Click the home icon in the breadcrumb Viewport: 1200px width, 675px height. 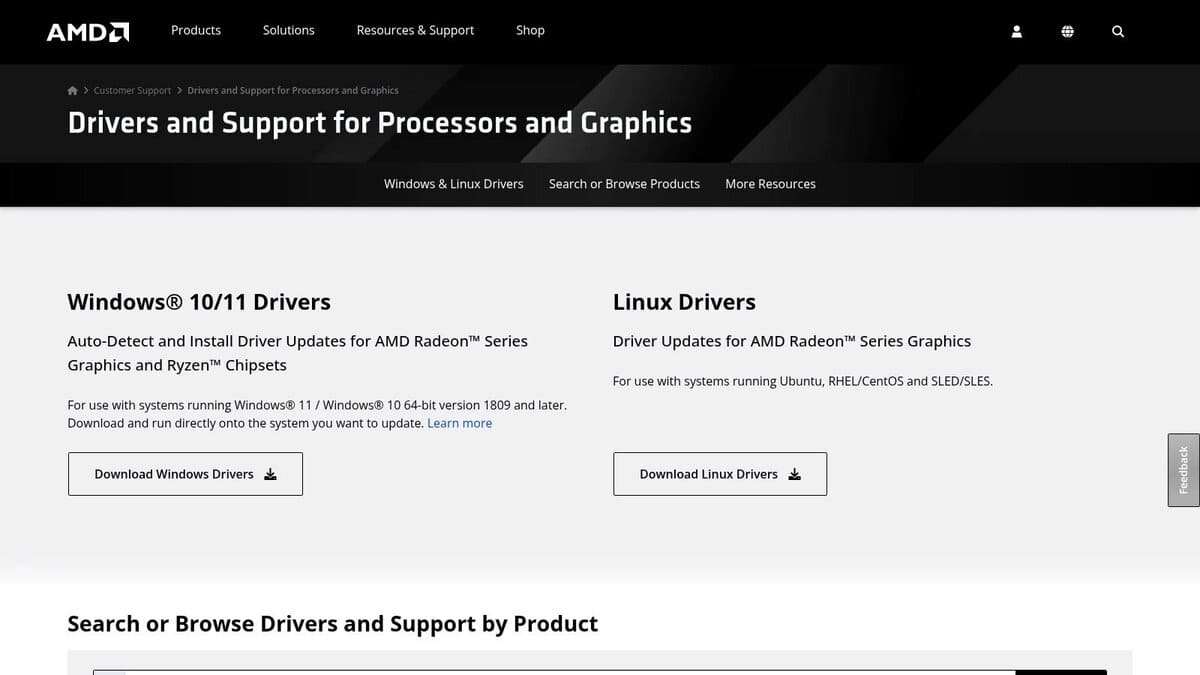72,90
